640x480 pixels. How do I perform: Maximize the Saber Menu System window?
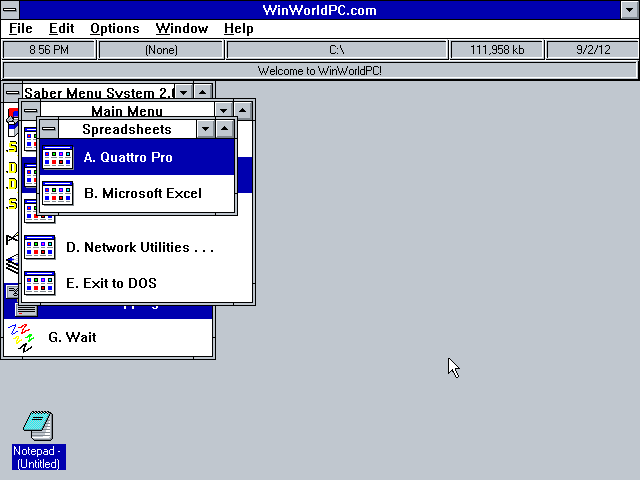tap(202, 93)
